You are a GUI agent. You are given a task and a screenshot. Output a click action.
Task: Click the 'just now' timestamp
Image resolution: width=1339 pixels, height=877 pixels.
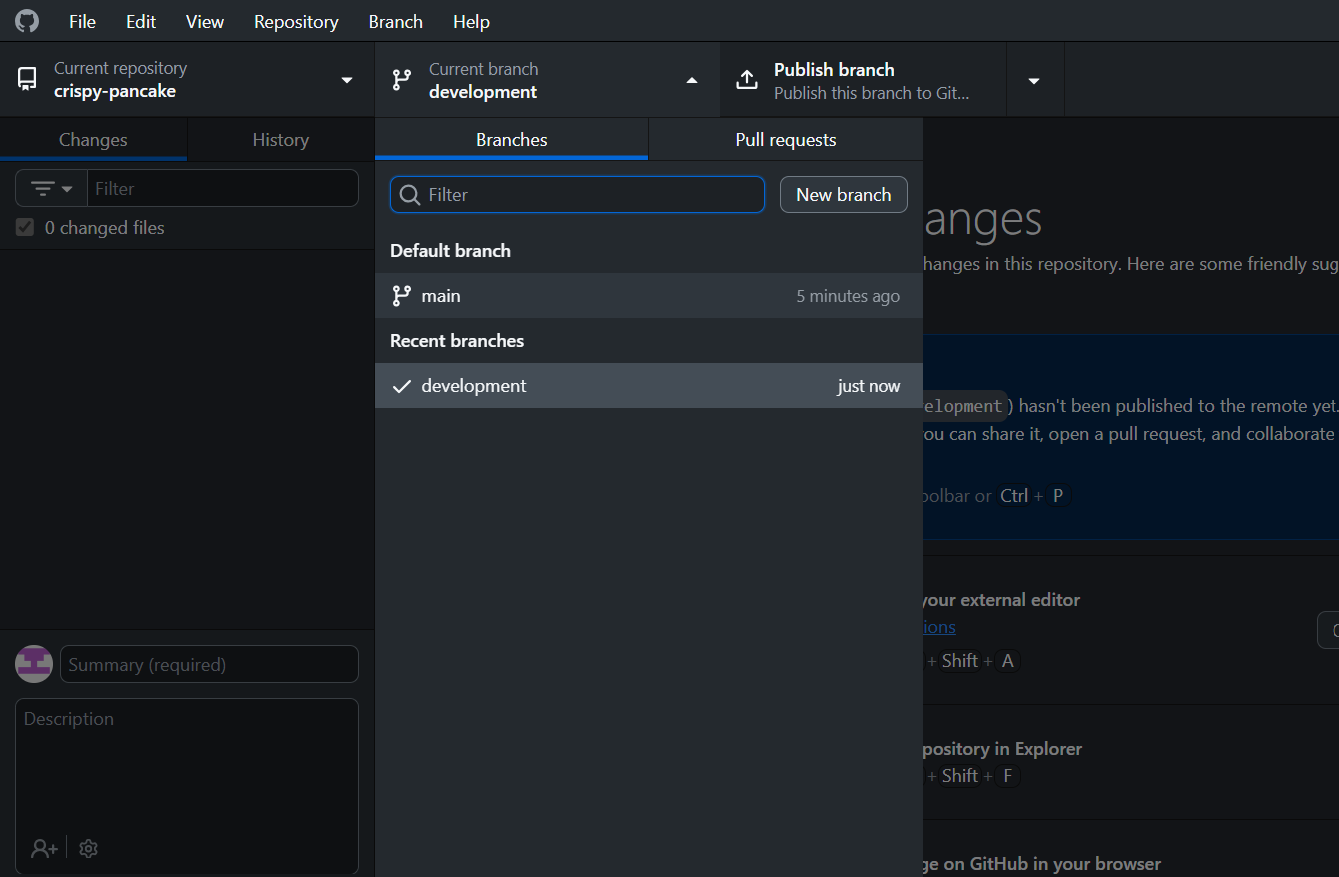(869, 386)
